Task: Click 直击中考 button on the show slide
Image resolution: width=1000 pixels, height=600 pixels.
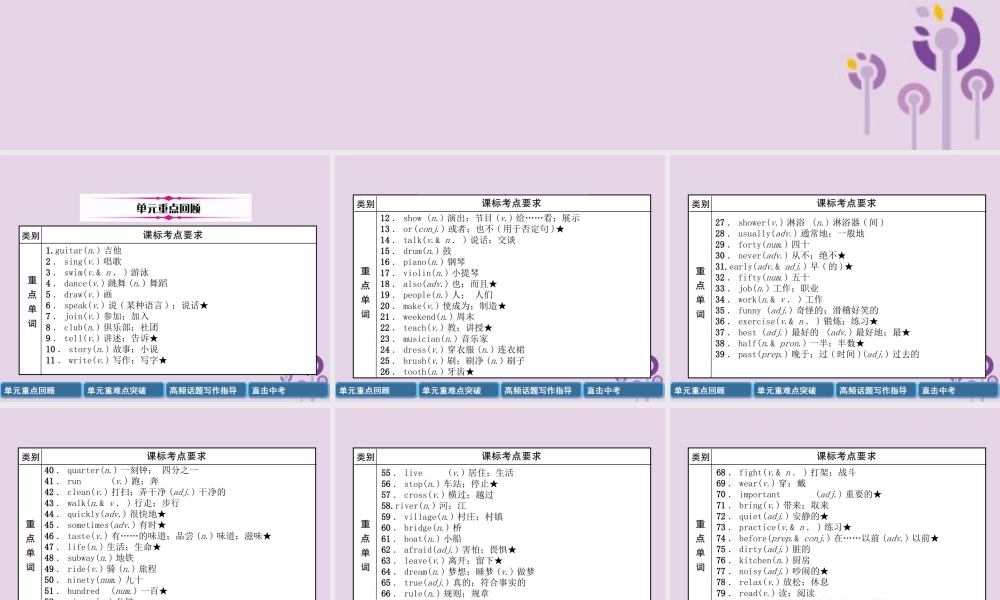Action: [622, 390]
